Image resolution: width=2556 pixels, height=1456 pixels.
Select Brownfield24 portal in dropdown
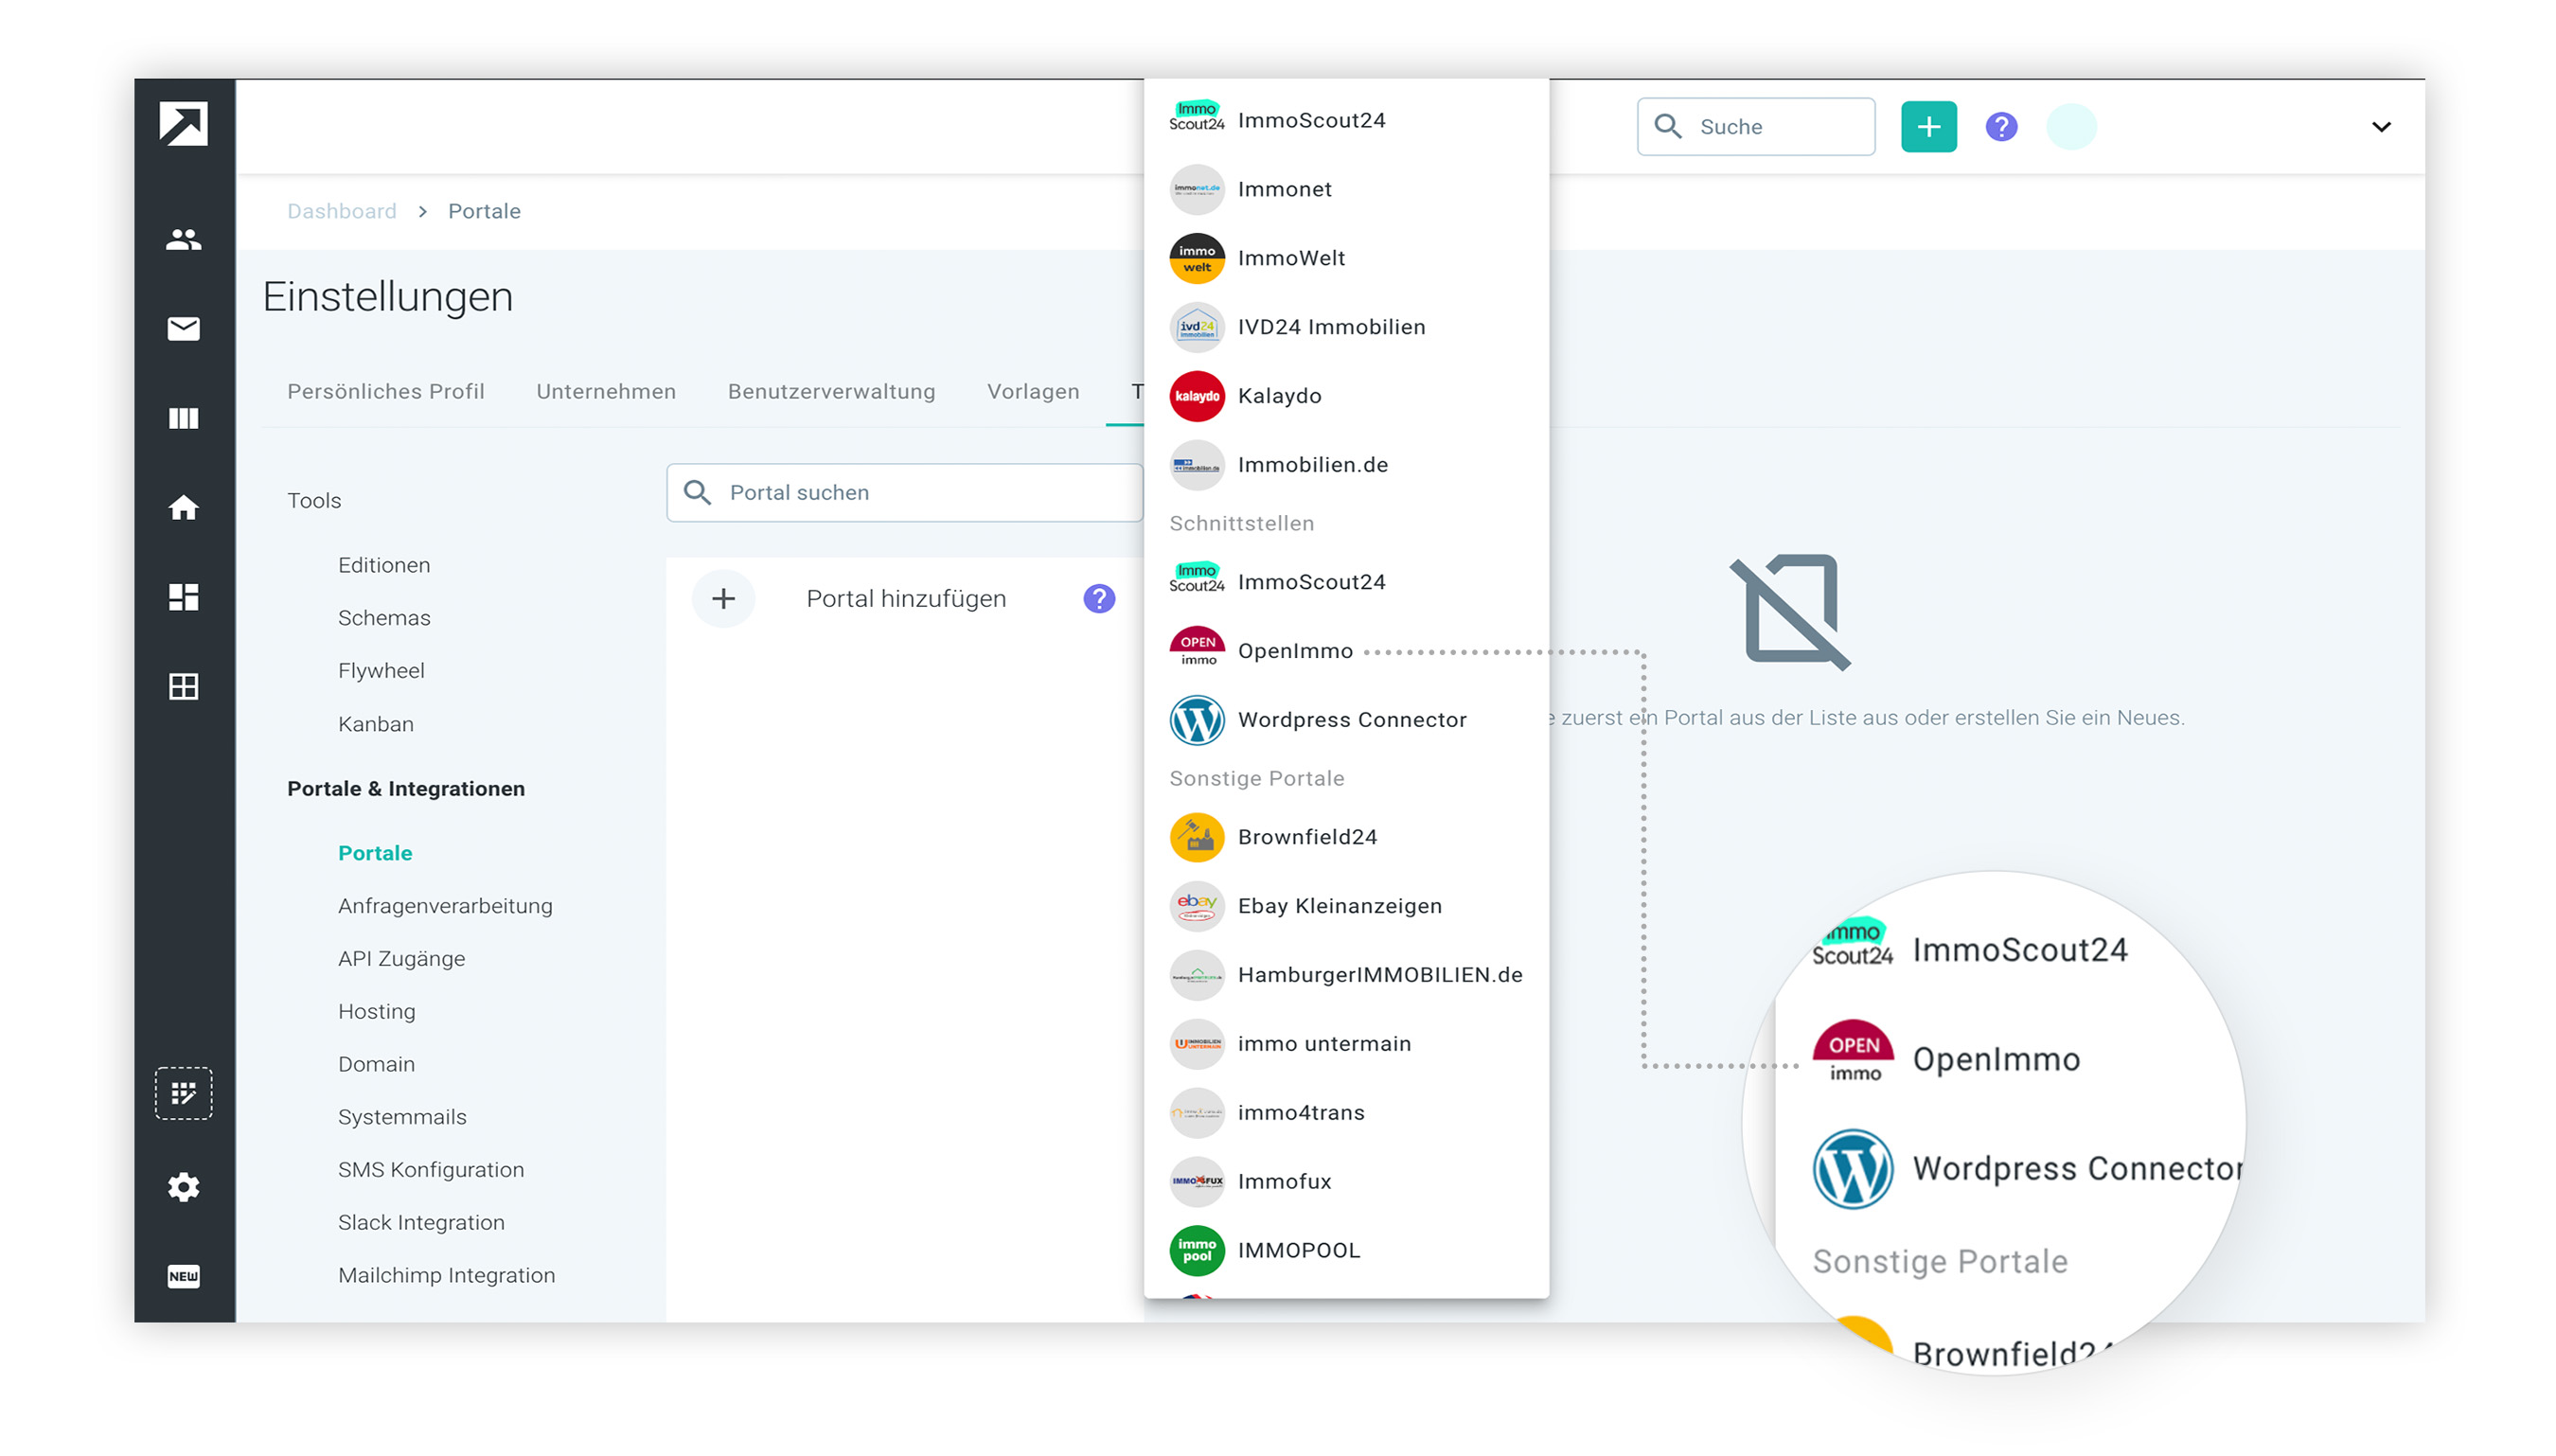pos(1346,837)
